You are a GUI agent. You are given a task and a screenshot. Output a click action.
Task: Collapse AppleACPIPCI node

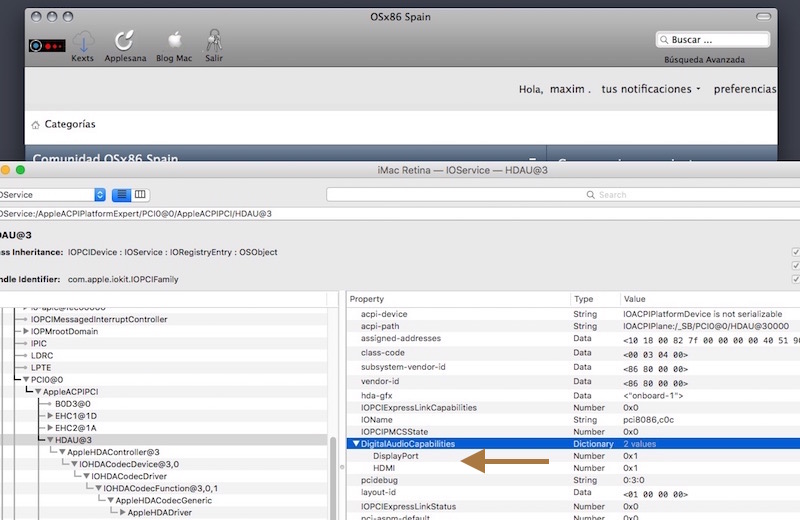[38, 392]
